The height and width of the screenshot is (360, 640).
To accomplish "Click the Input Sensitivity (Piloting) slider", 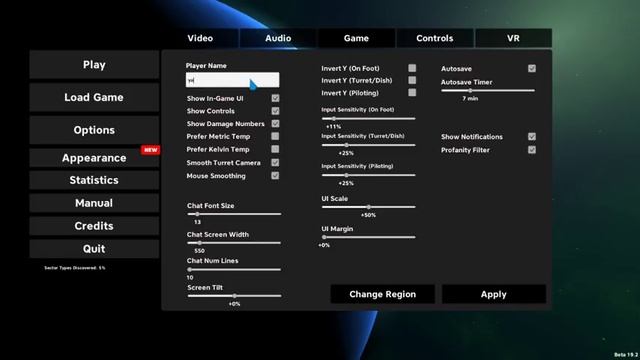I will 369,176.
